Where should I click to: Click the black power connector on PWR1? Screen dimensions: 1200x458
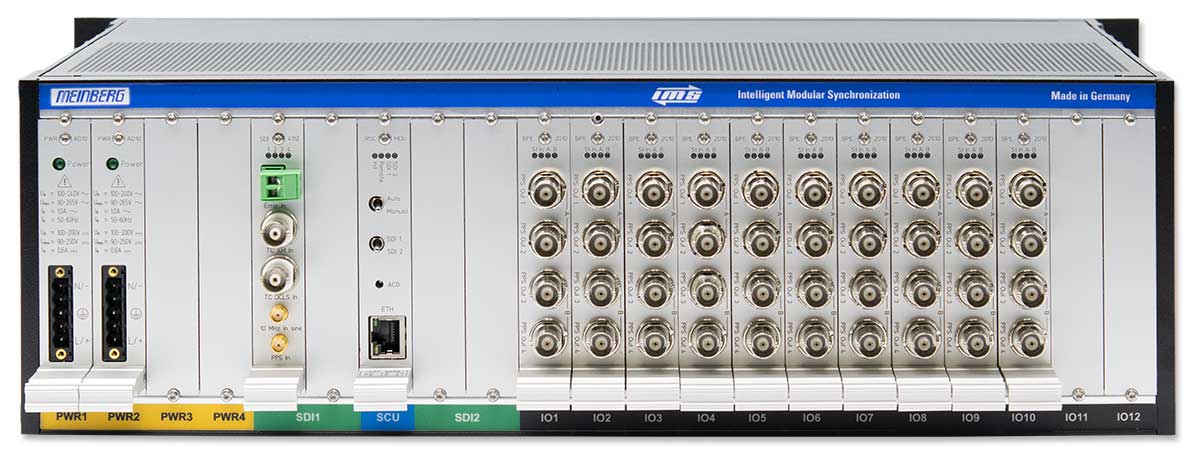point(60,312)
